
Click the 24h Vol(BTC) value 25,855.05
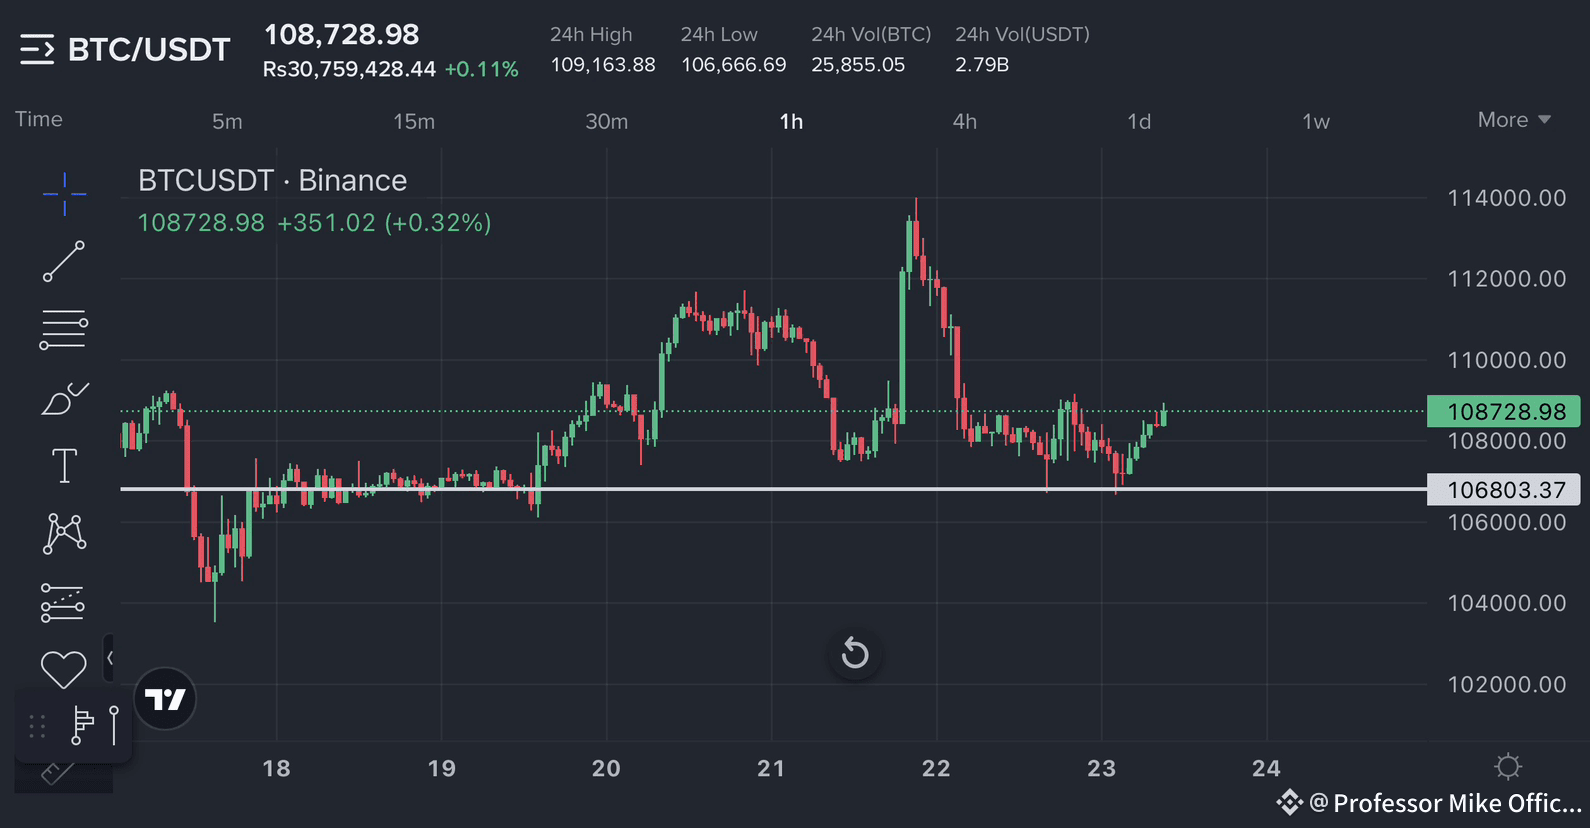[x=858, y=64]
